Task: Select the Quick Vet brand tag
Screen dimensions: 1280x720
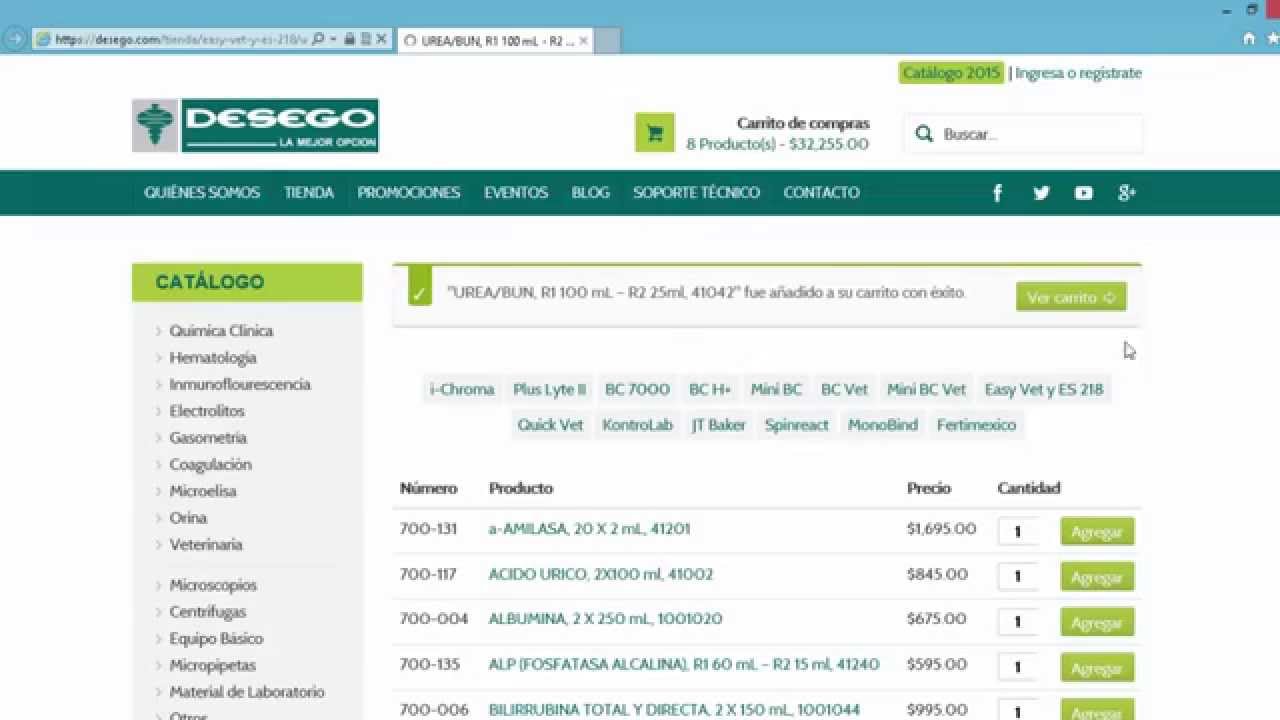Action: click(x=550, y=425)
